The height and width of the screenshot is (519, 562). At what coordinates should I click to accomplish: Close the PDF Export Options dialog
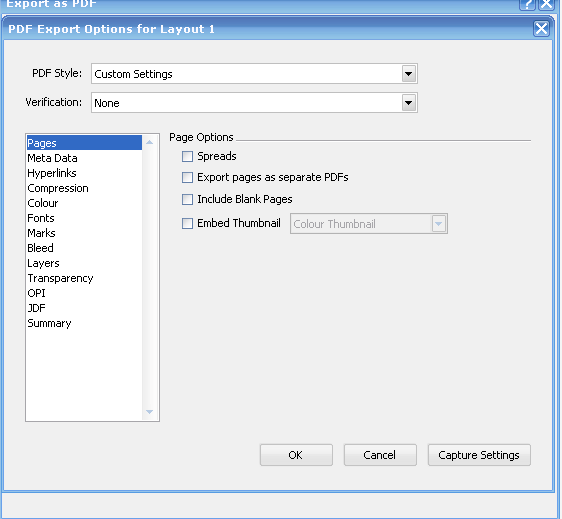click(541, 29)
